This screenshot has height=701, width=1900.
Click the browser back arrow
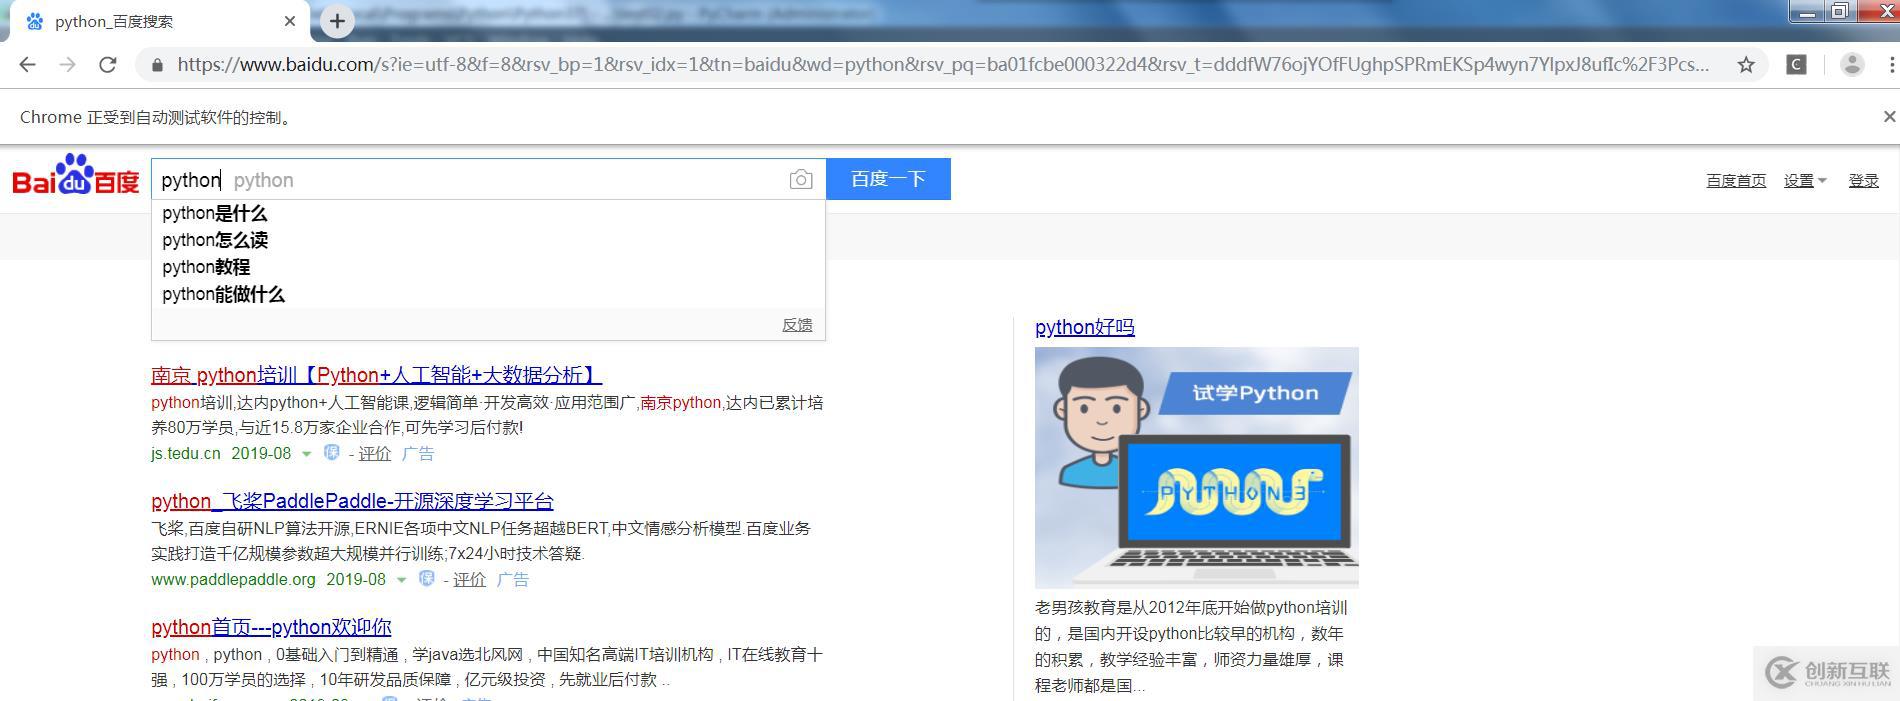click(27, 65)
